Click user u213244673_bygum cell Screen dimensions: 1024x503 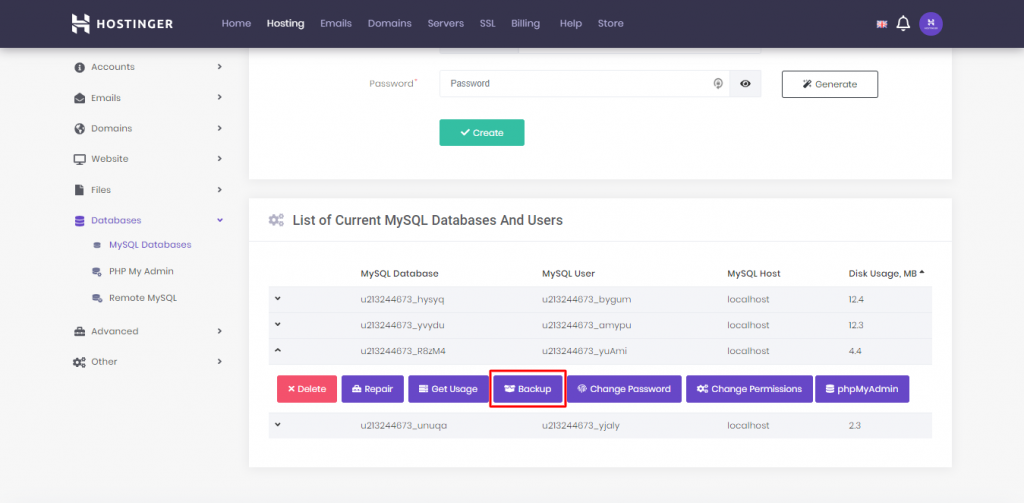(586, 299)
